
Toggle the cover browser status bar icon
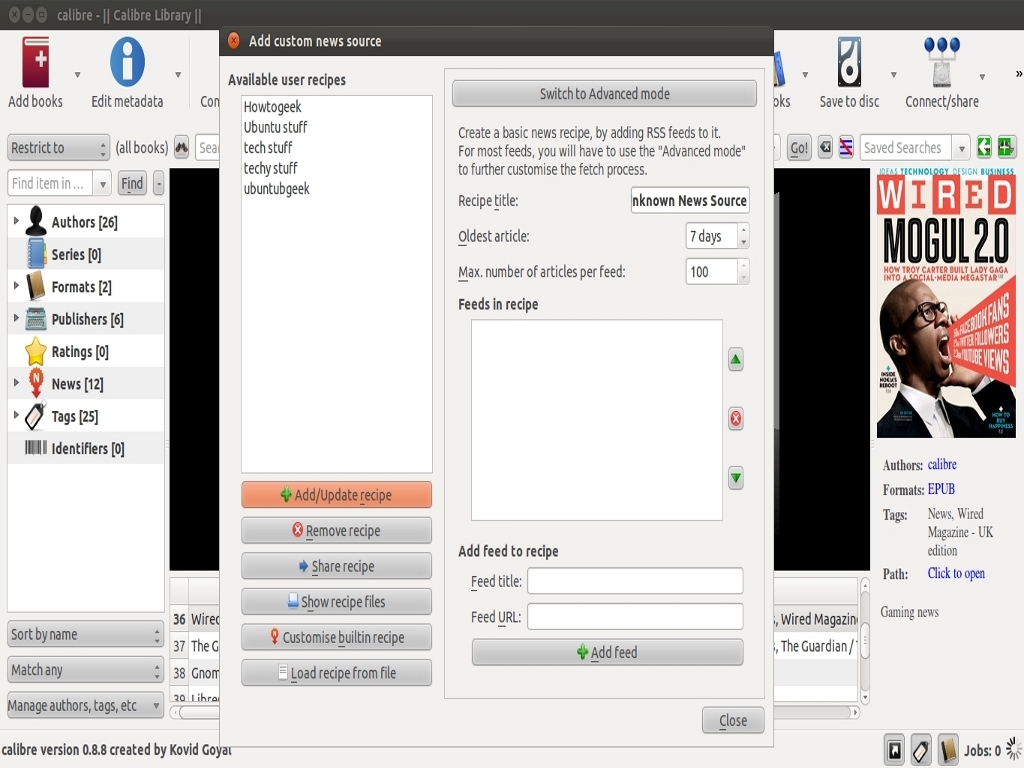point(895,750)
